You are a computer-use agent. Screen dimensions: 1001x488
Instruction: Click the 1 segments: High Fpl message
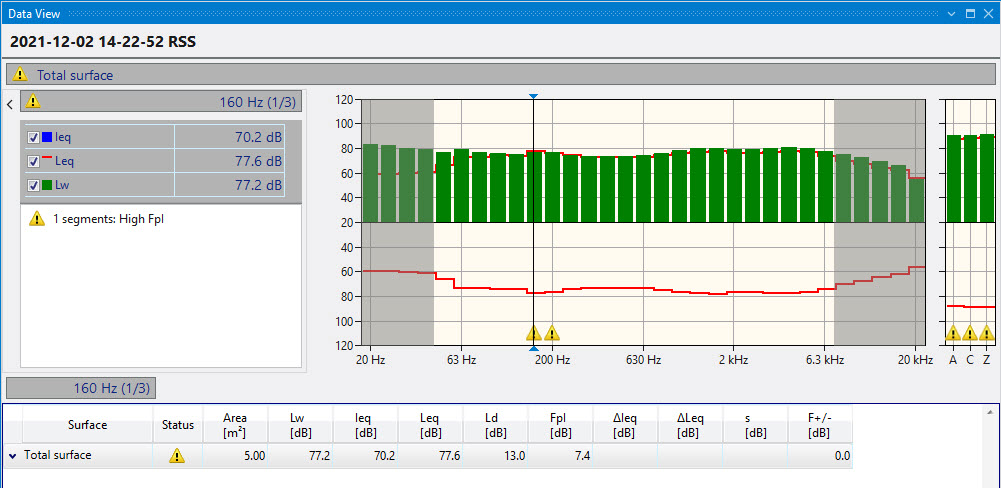109,219
